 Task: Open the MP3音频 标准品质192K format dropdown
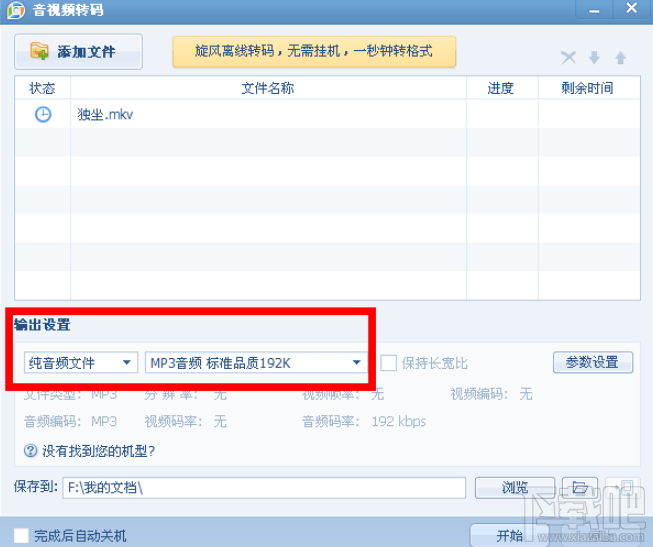(x=256, y=363)
